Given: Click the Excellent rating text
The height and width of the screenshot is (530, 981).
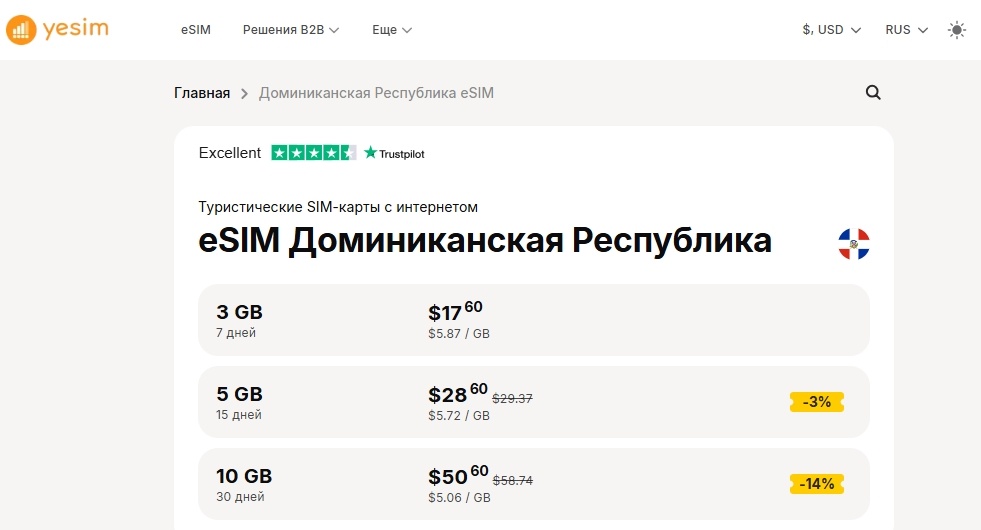Looking at the screenshot, I should 229,153.
